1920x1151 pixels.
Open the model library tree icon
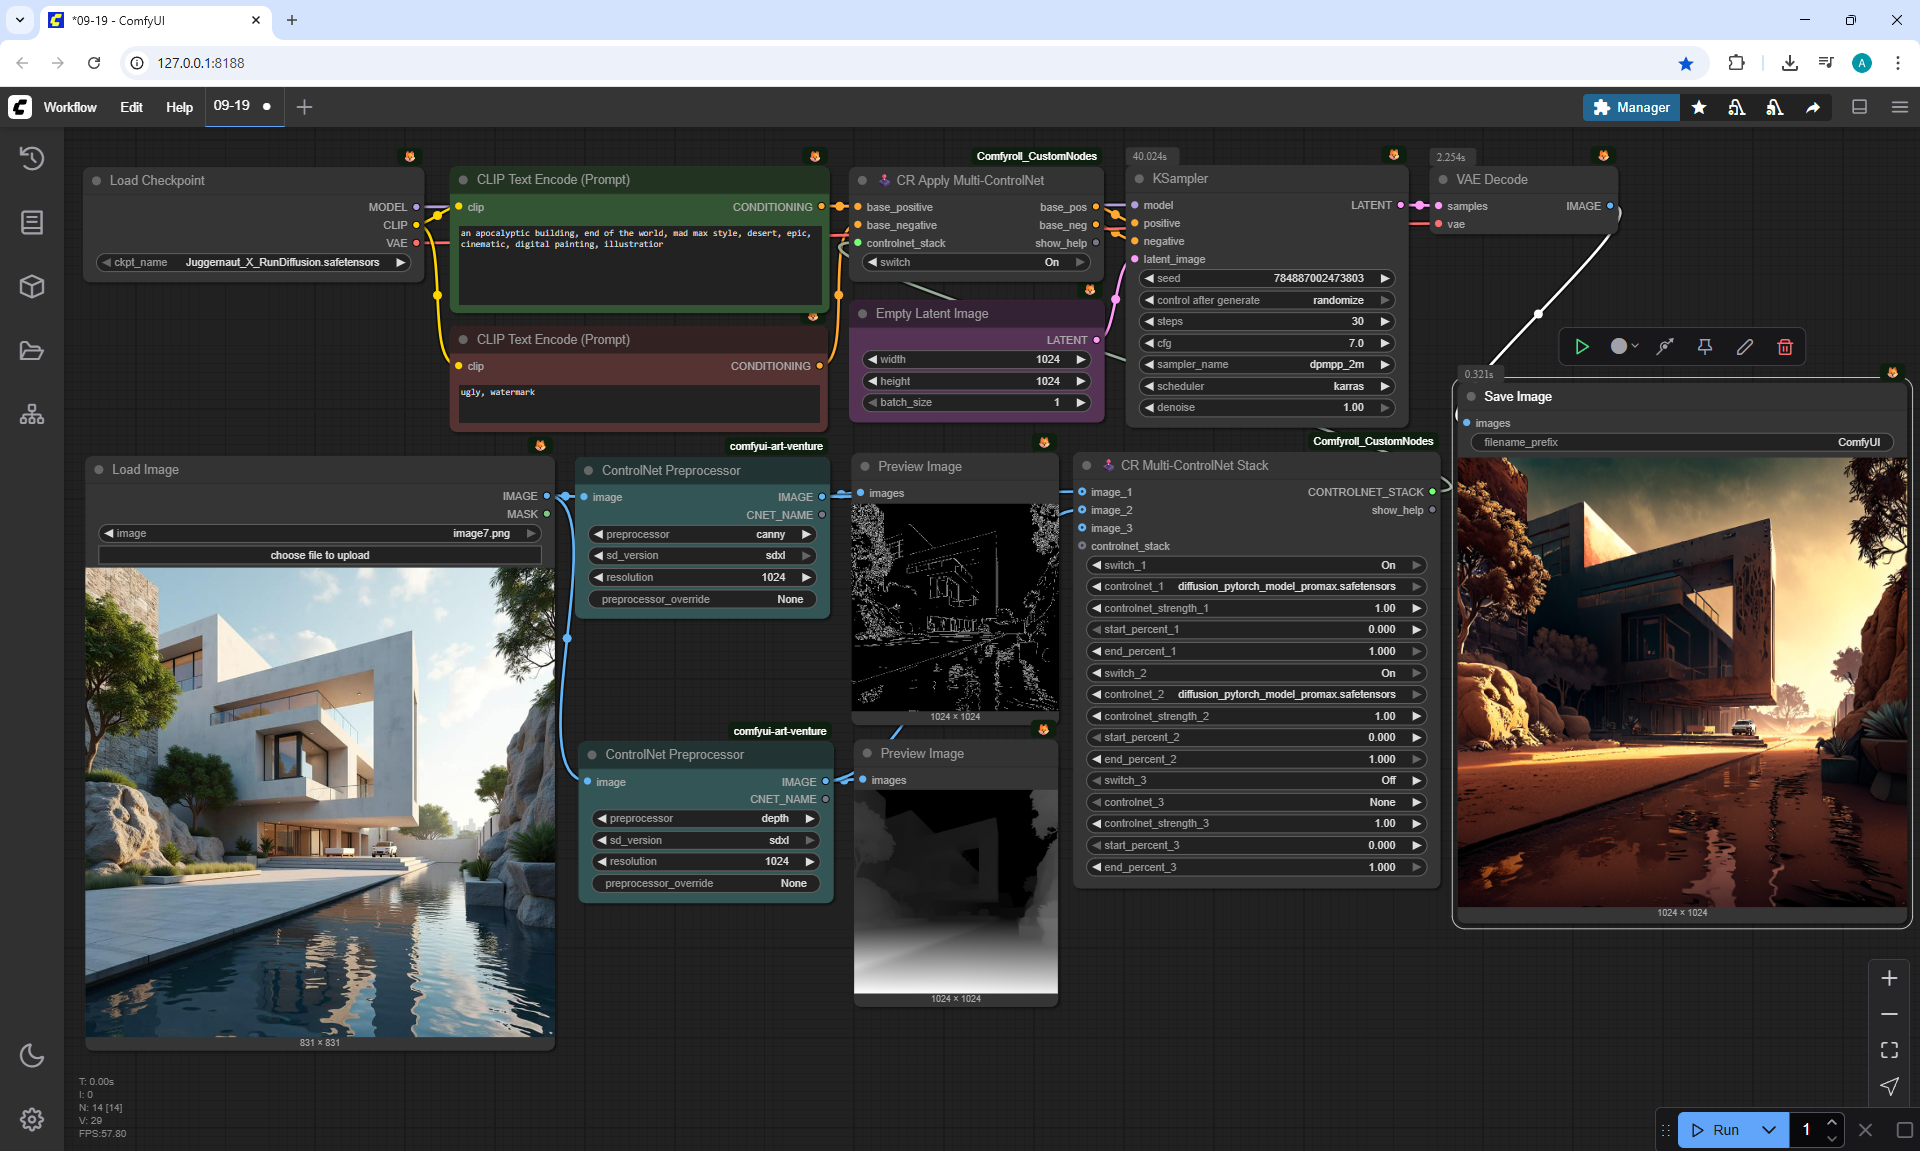[x=32, y=414]
